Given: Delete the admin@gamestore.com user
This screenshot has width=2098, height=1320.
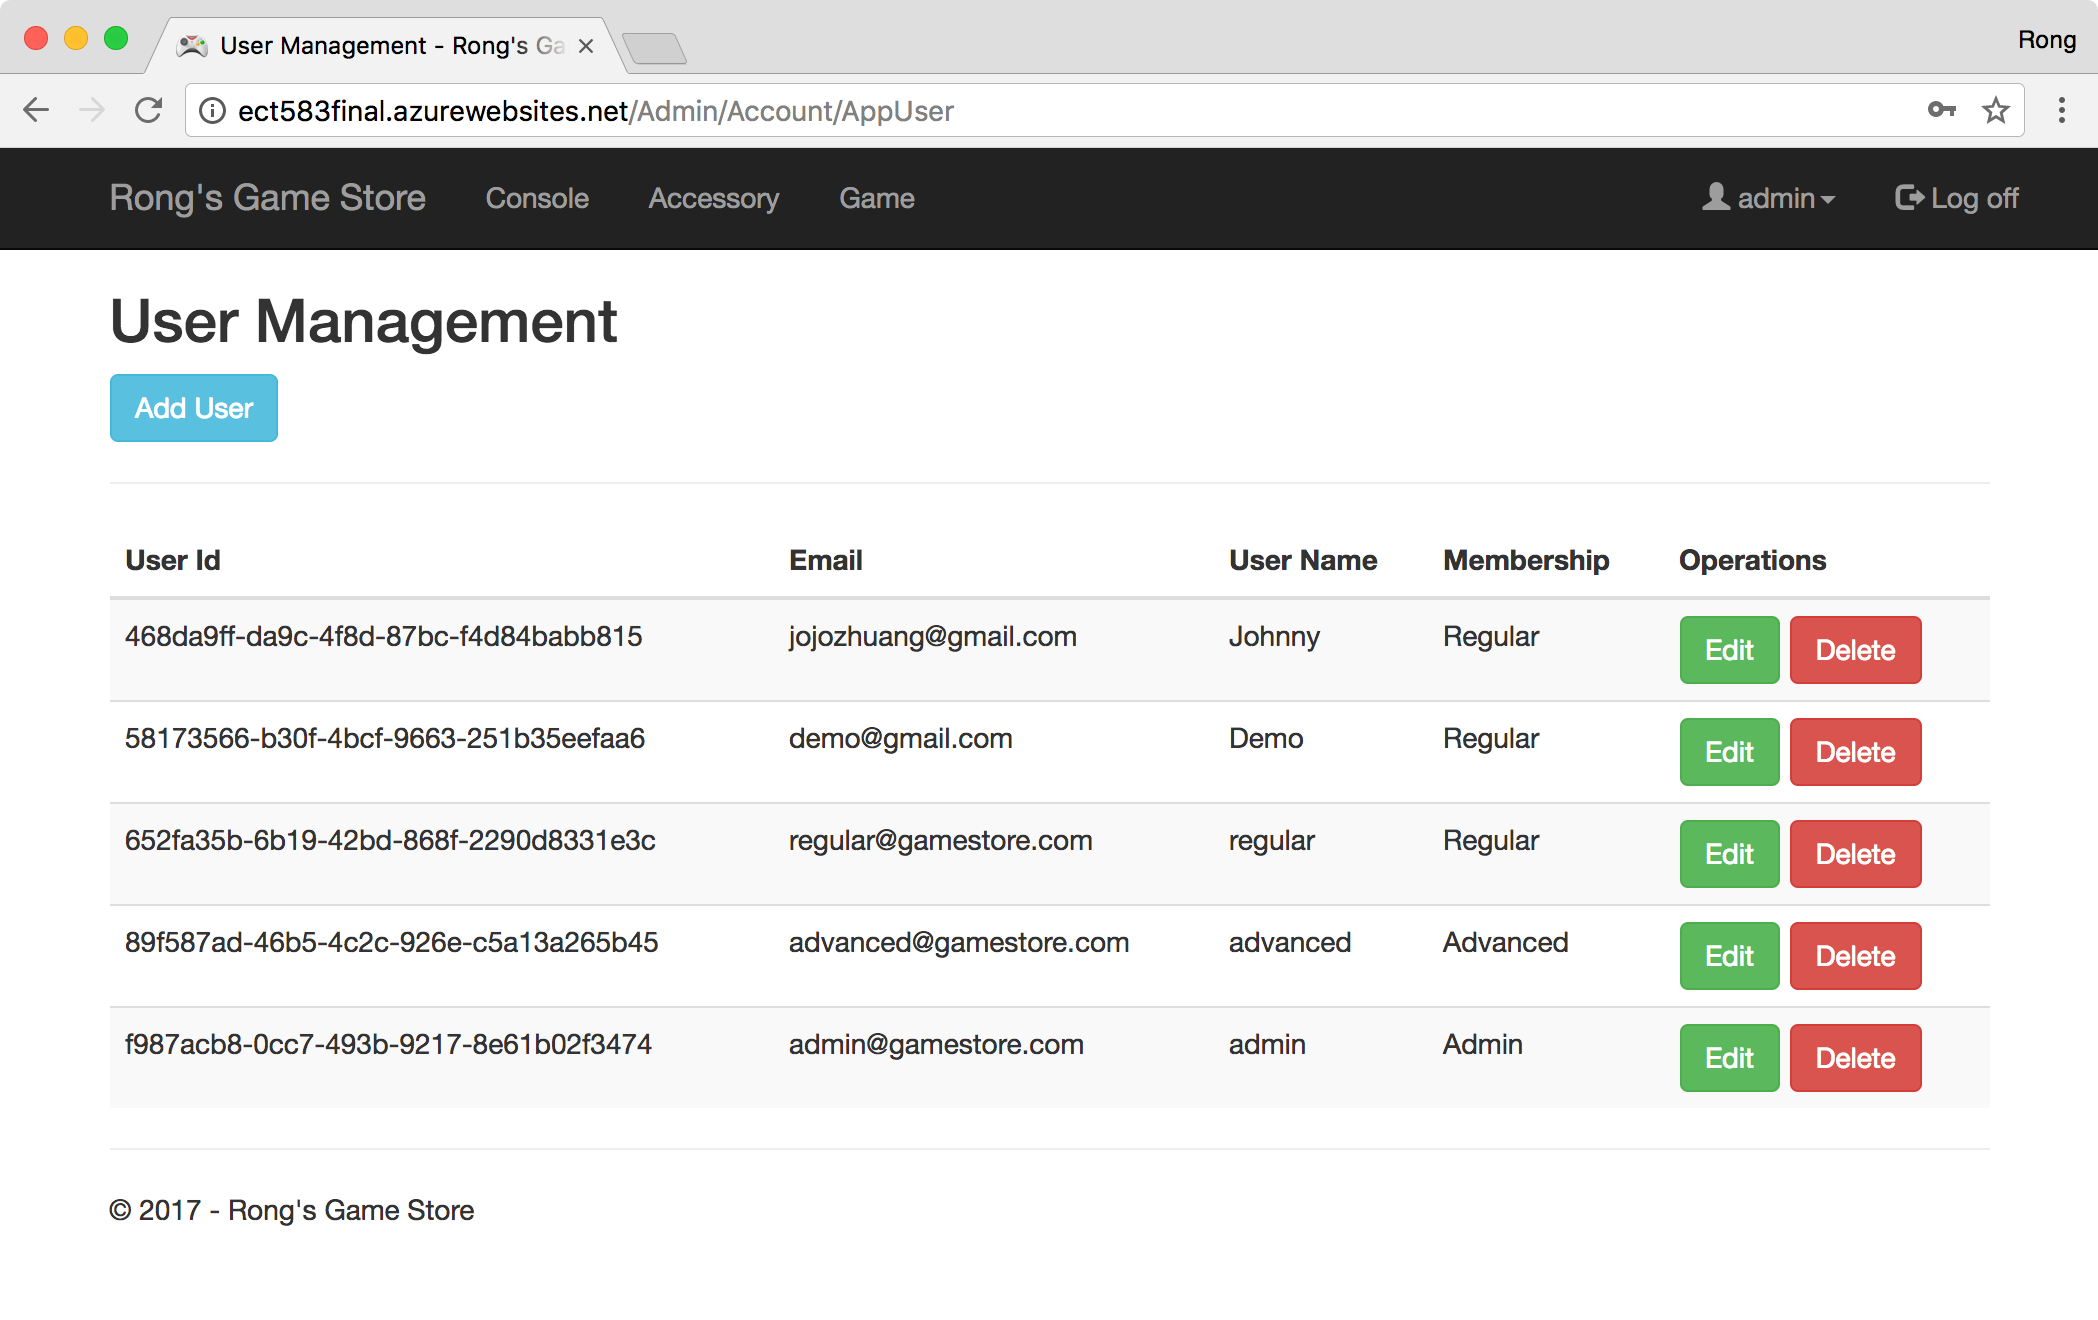Looking at the screenshot, I should point(1855,1058).
